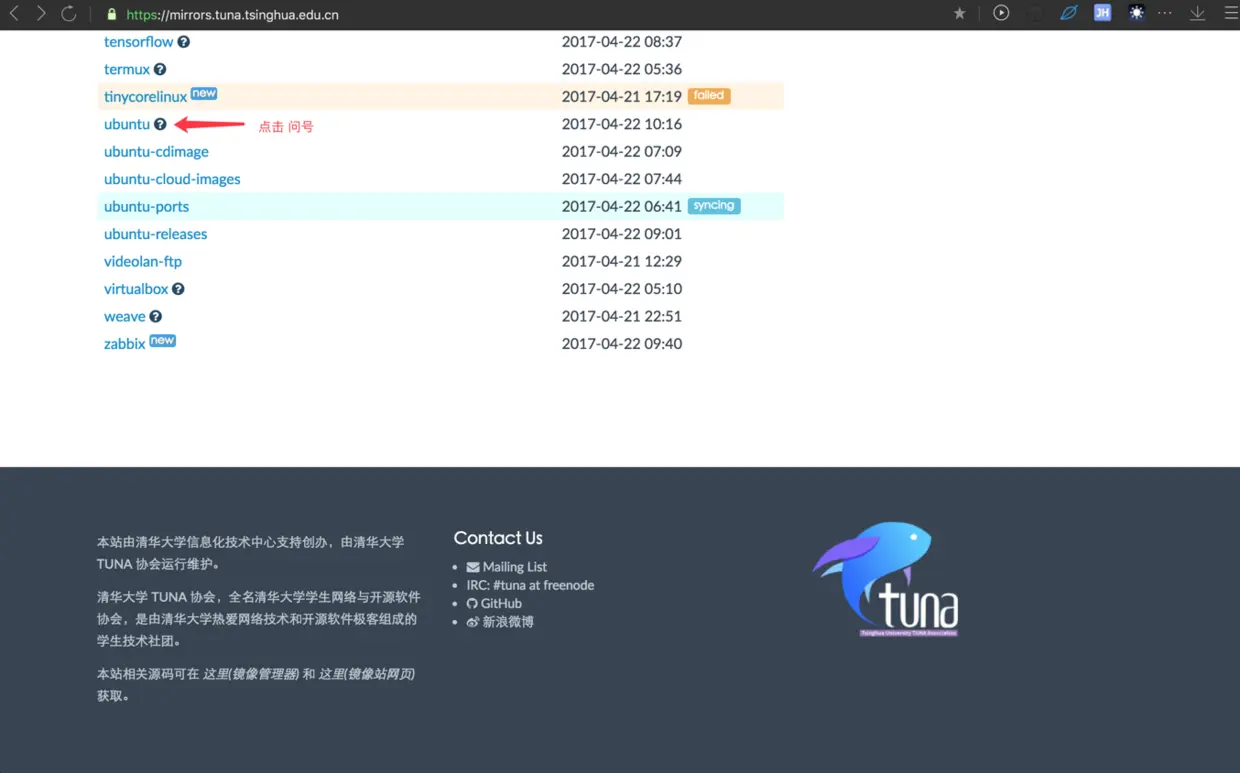The width and height of the screenshot is (1240, 773).
Task: Open the GitHub contact link
Action: 494,603
